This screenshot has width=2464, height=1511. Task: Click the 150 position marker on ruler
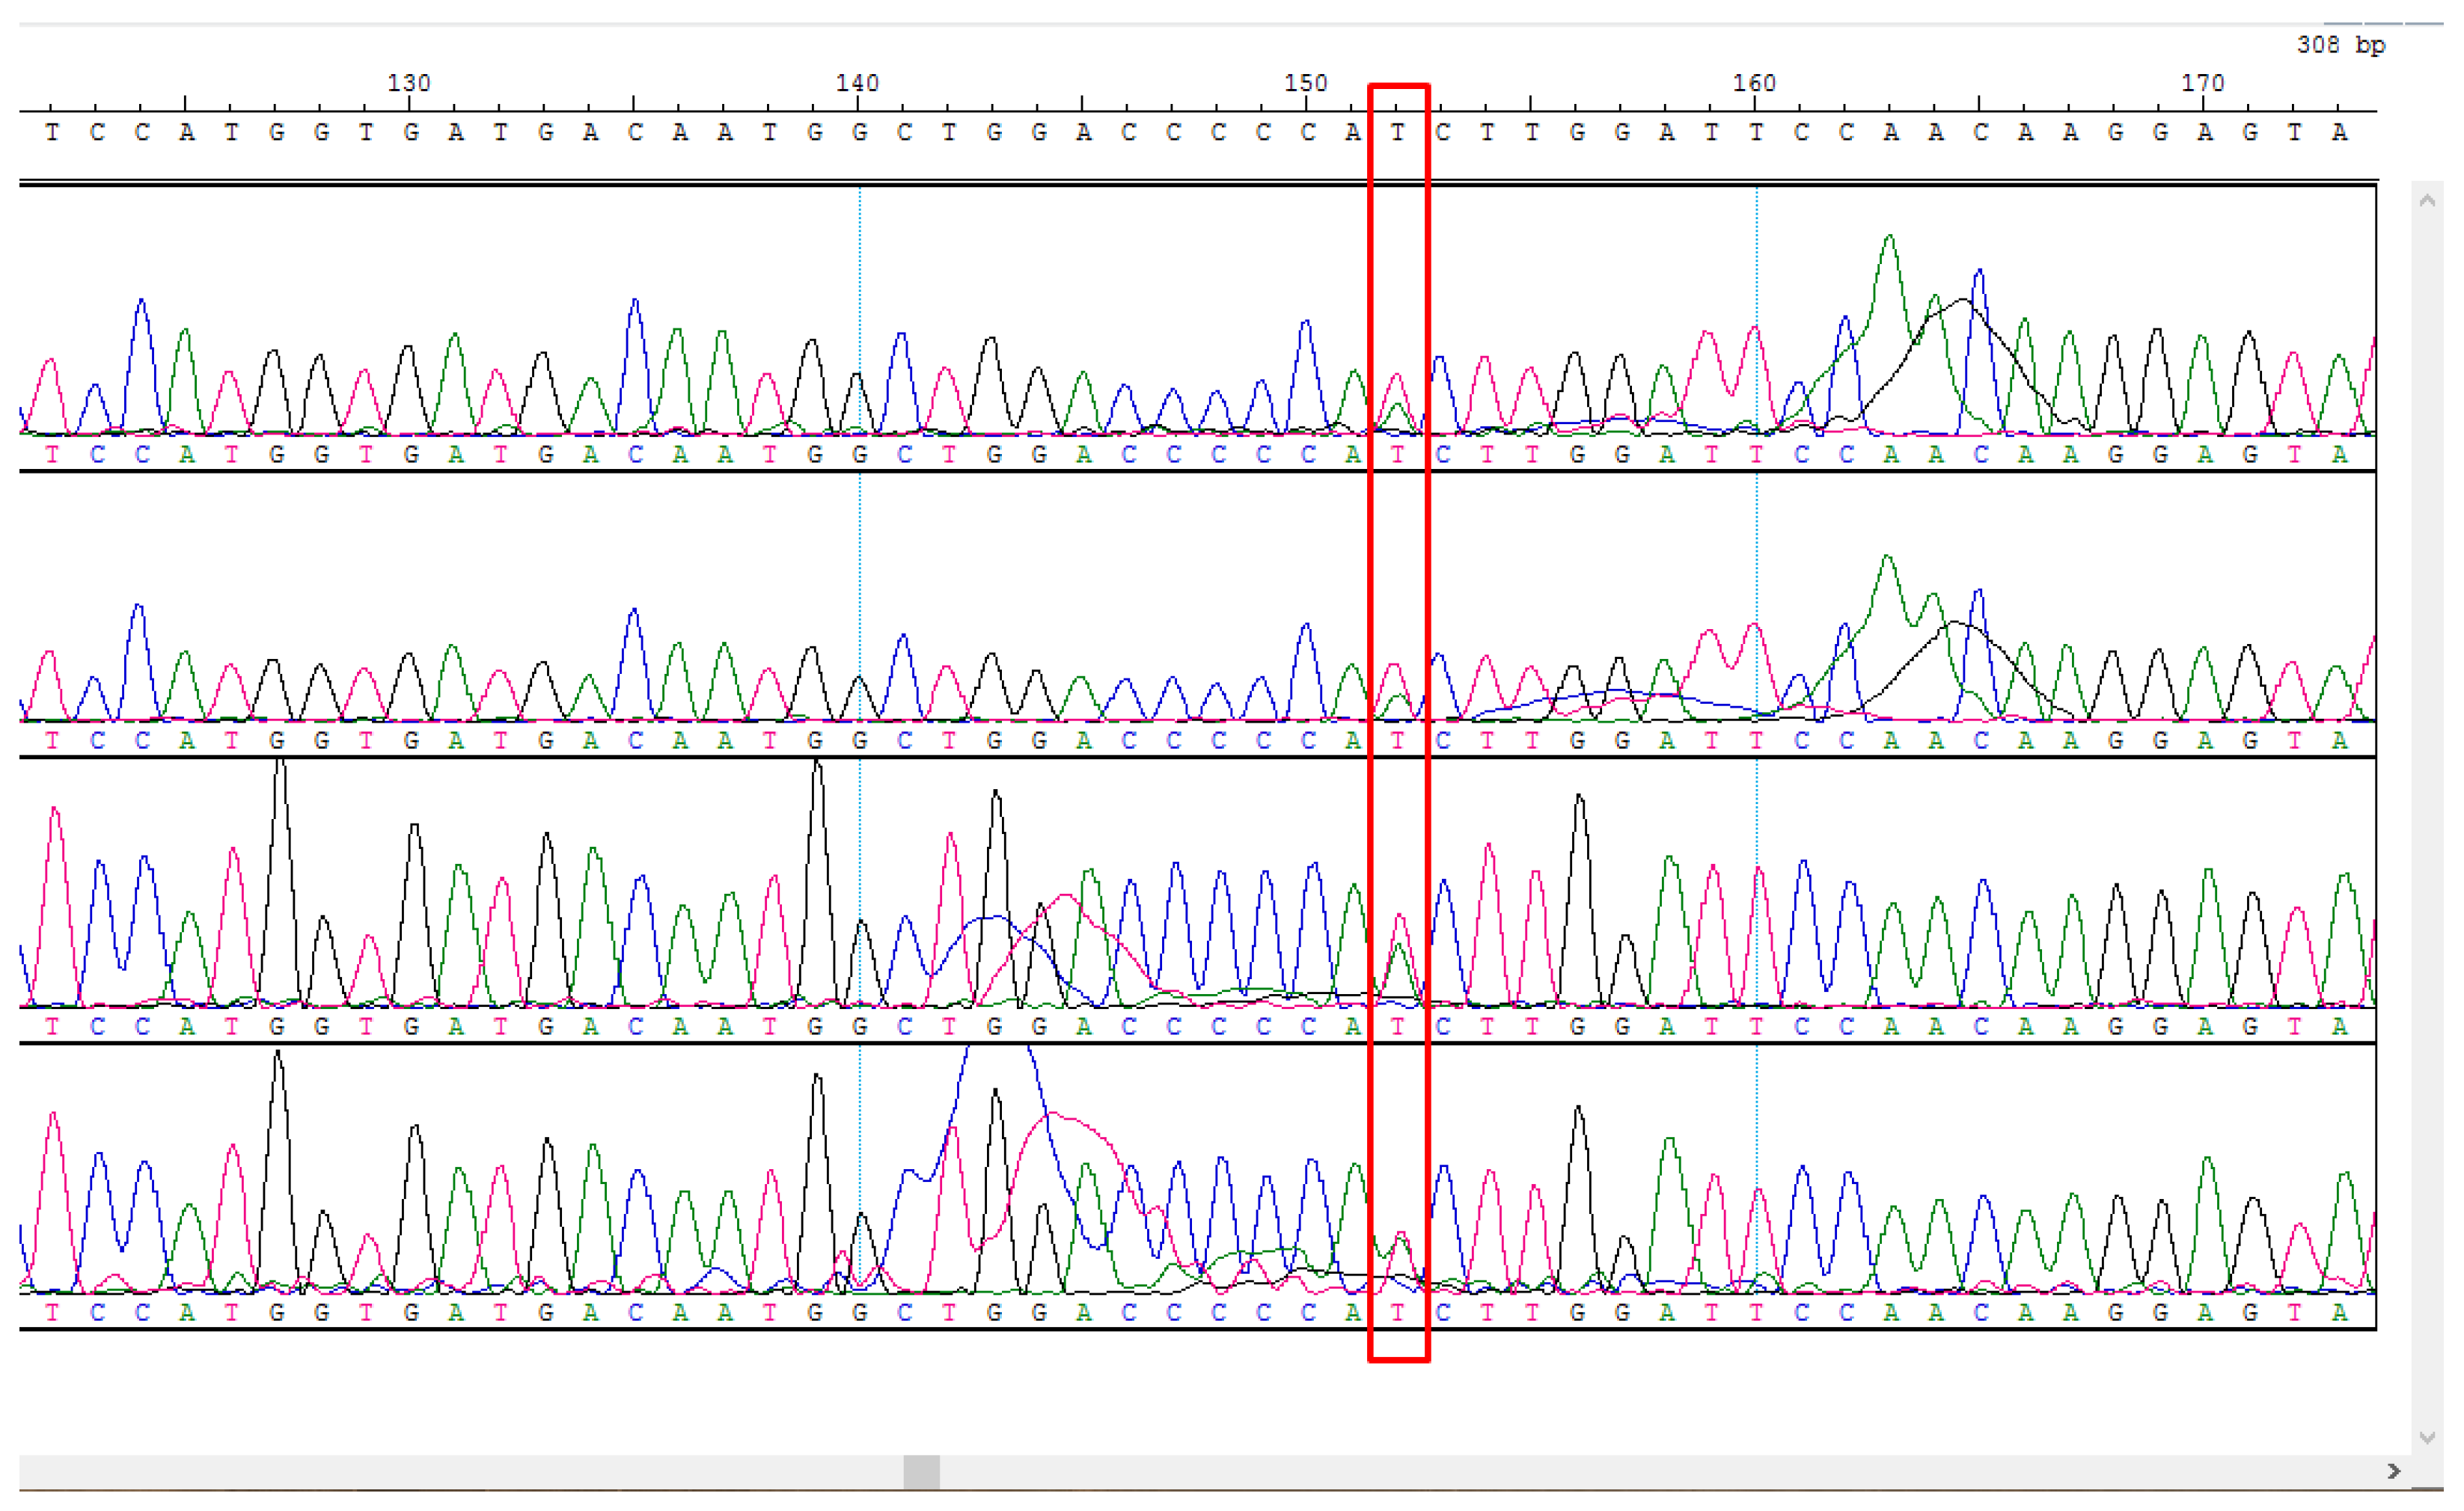(x=1305, y=83)
